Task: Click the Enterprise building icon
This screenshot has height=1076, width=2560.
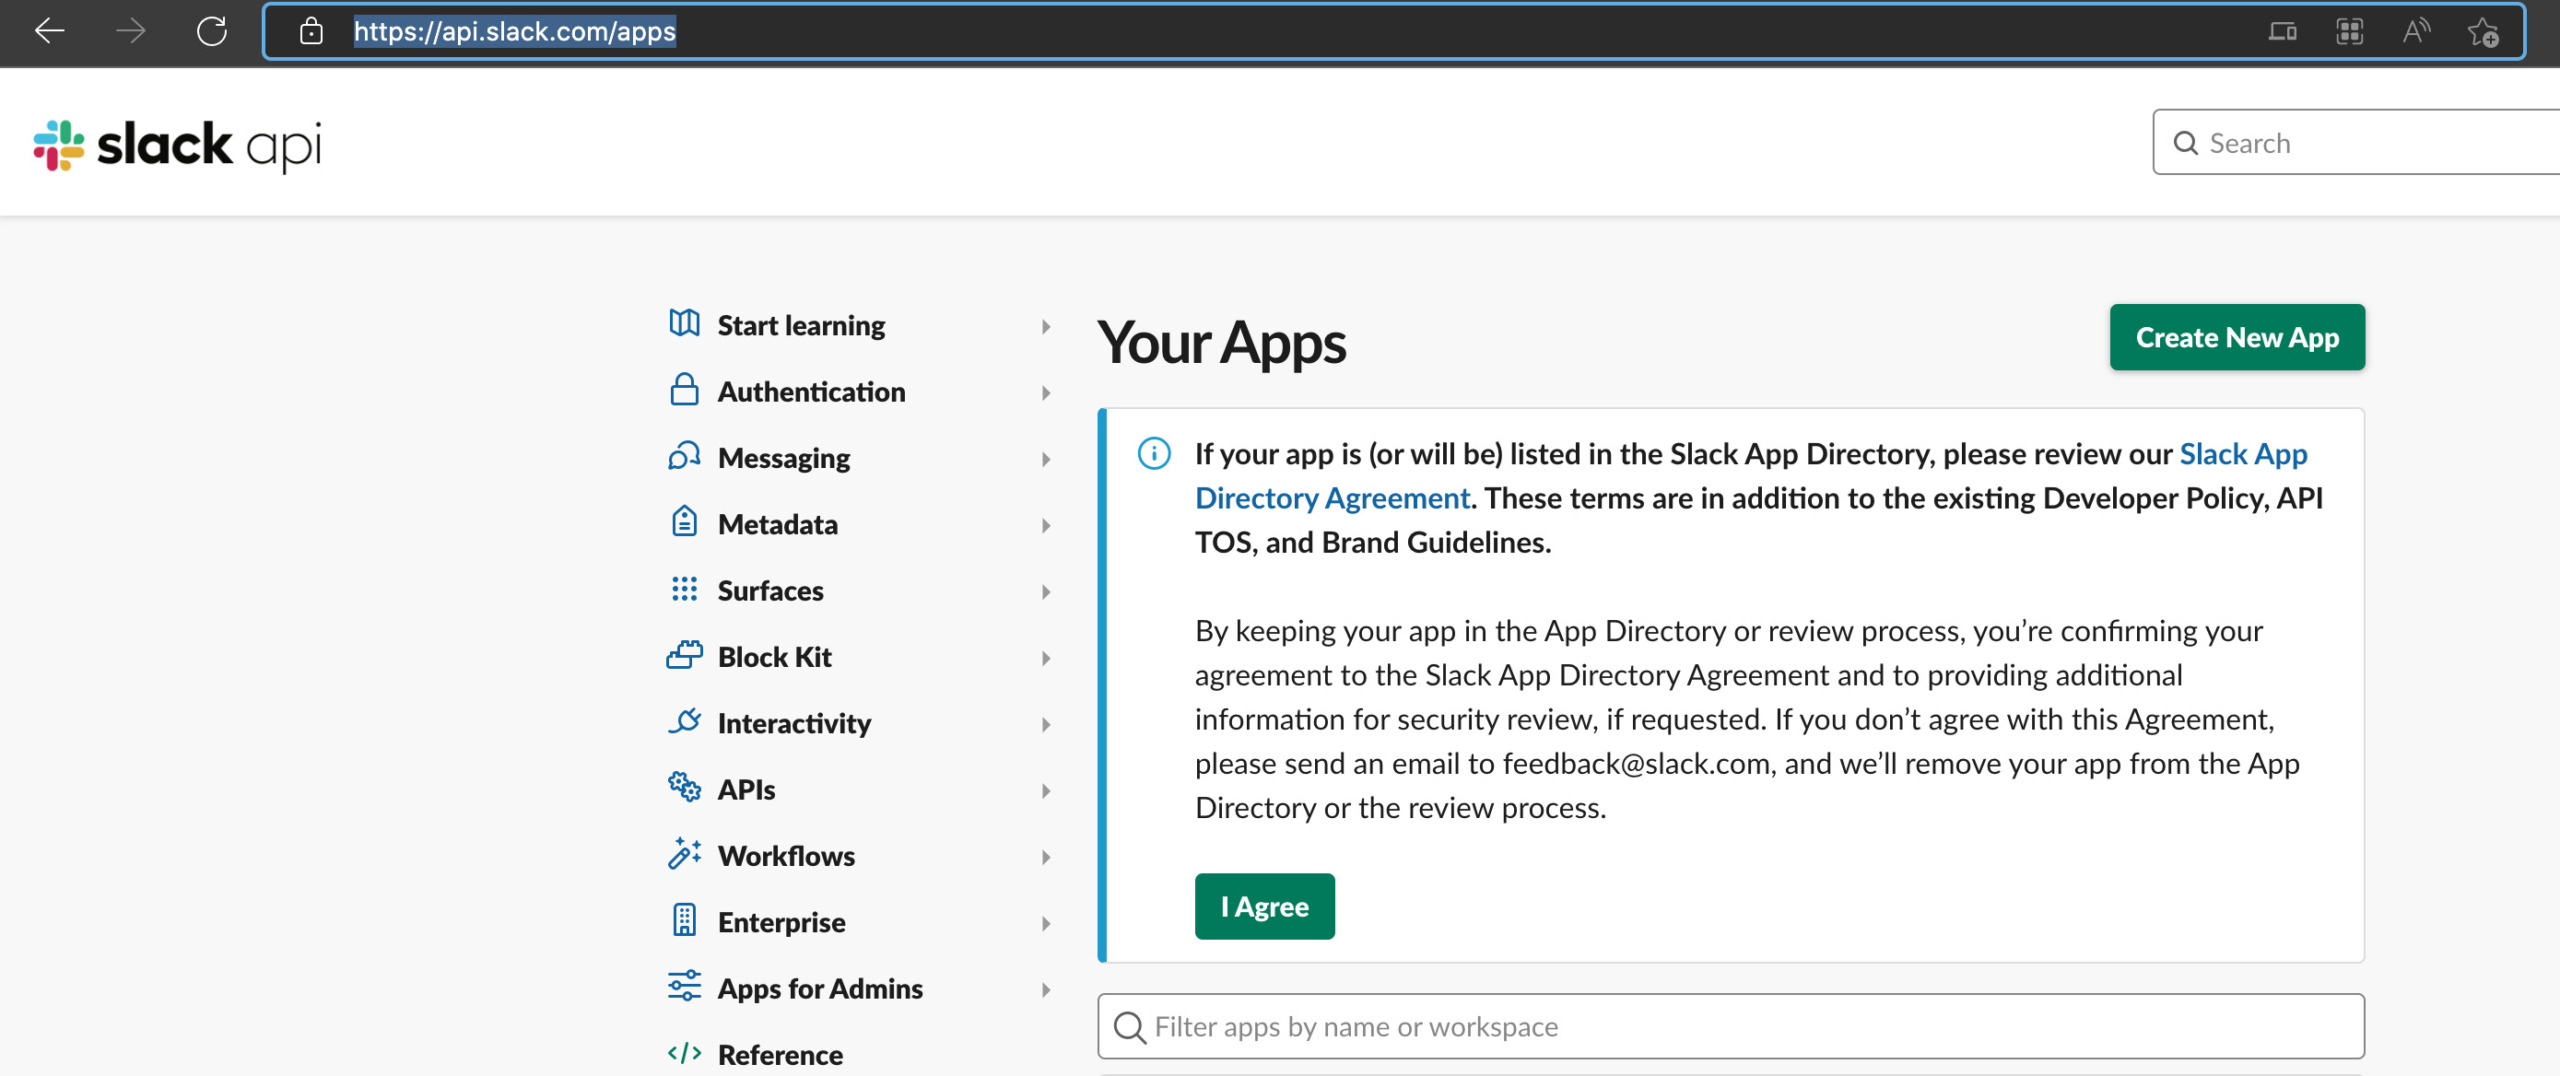Action: point(684,920)
